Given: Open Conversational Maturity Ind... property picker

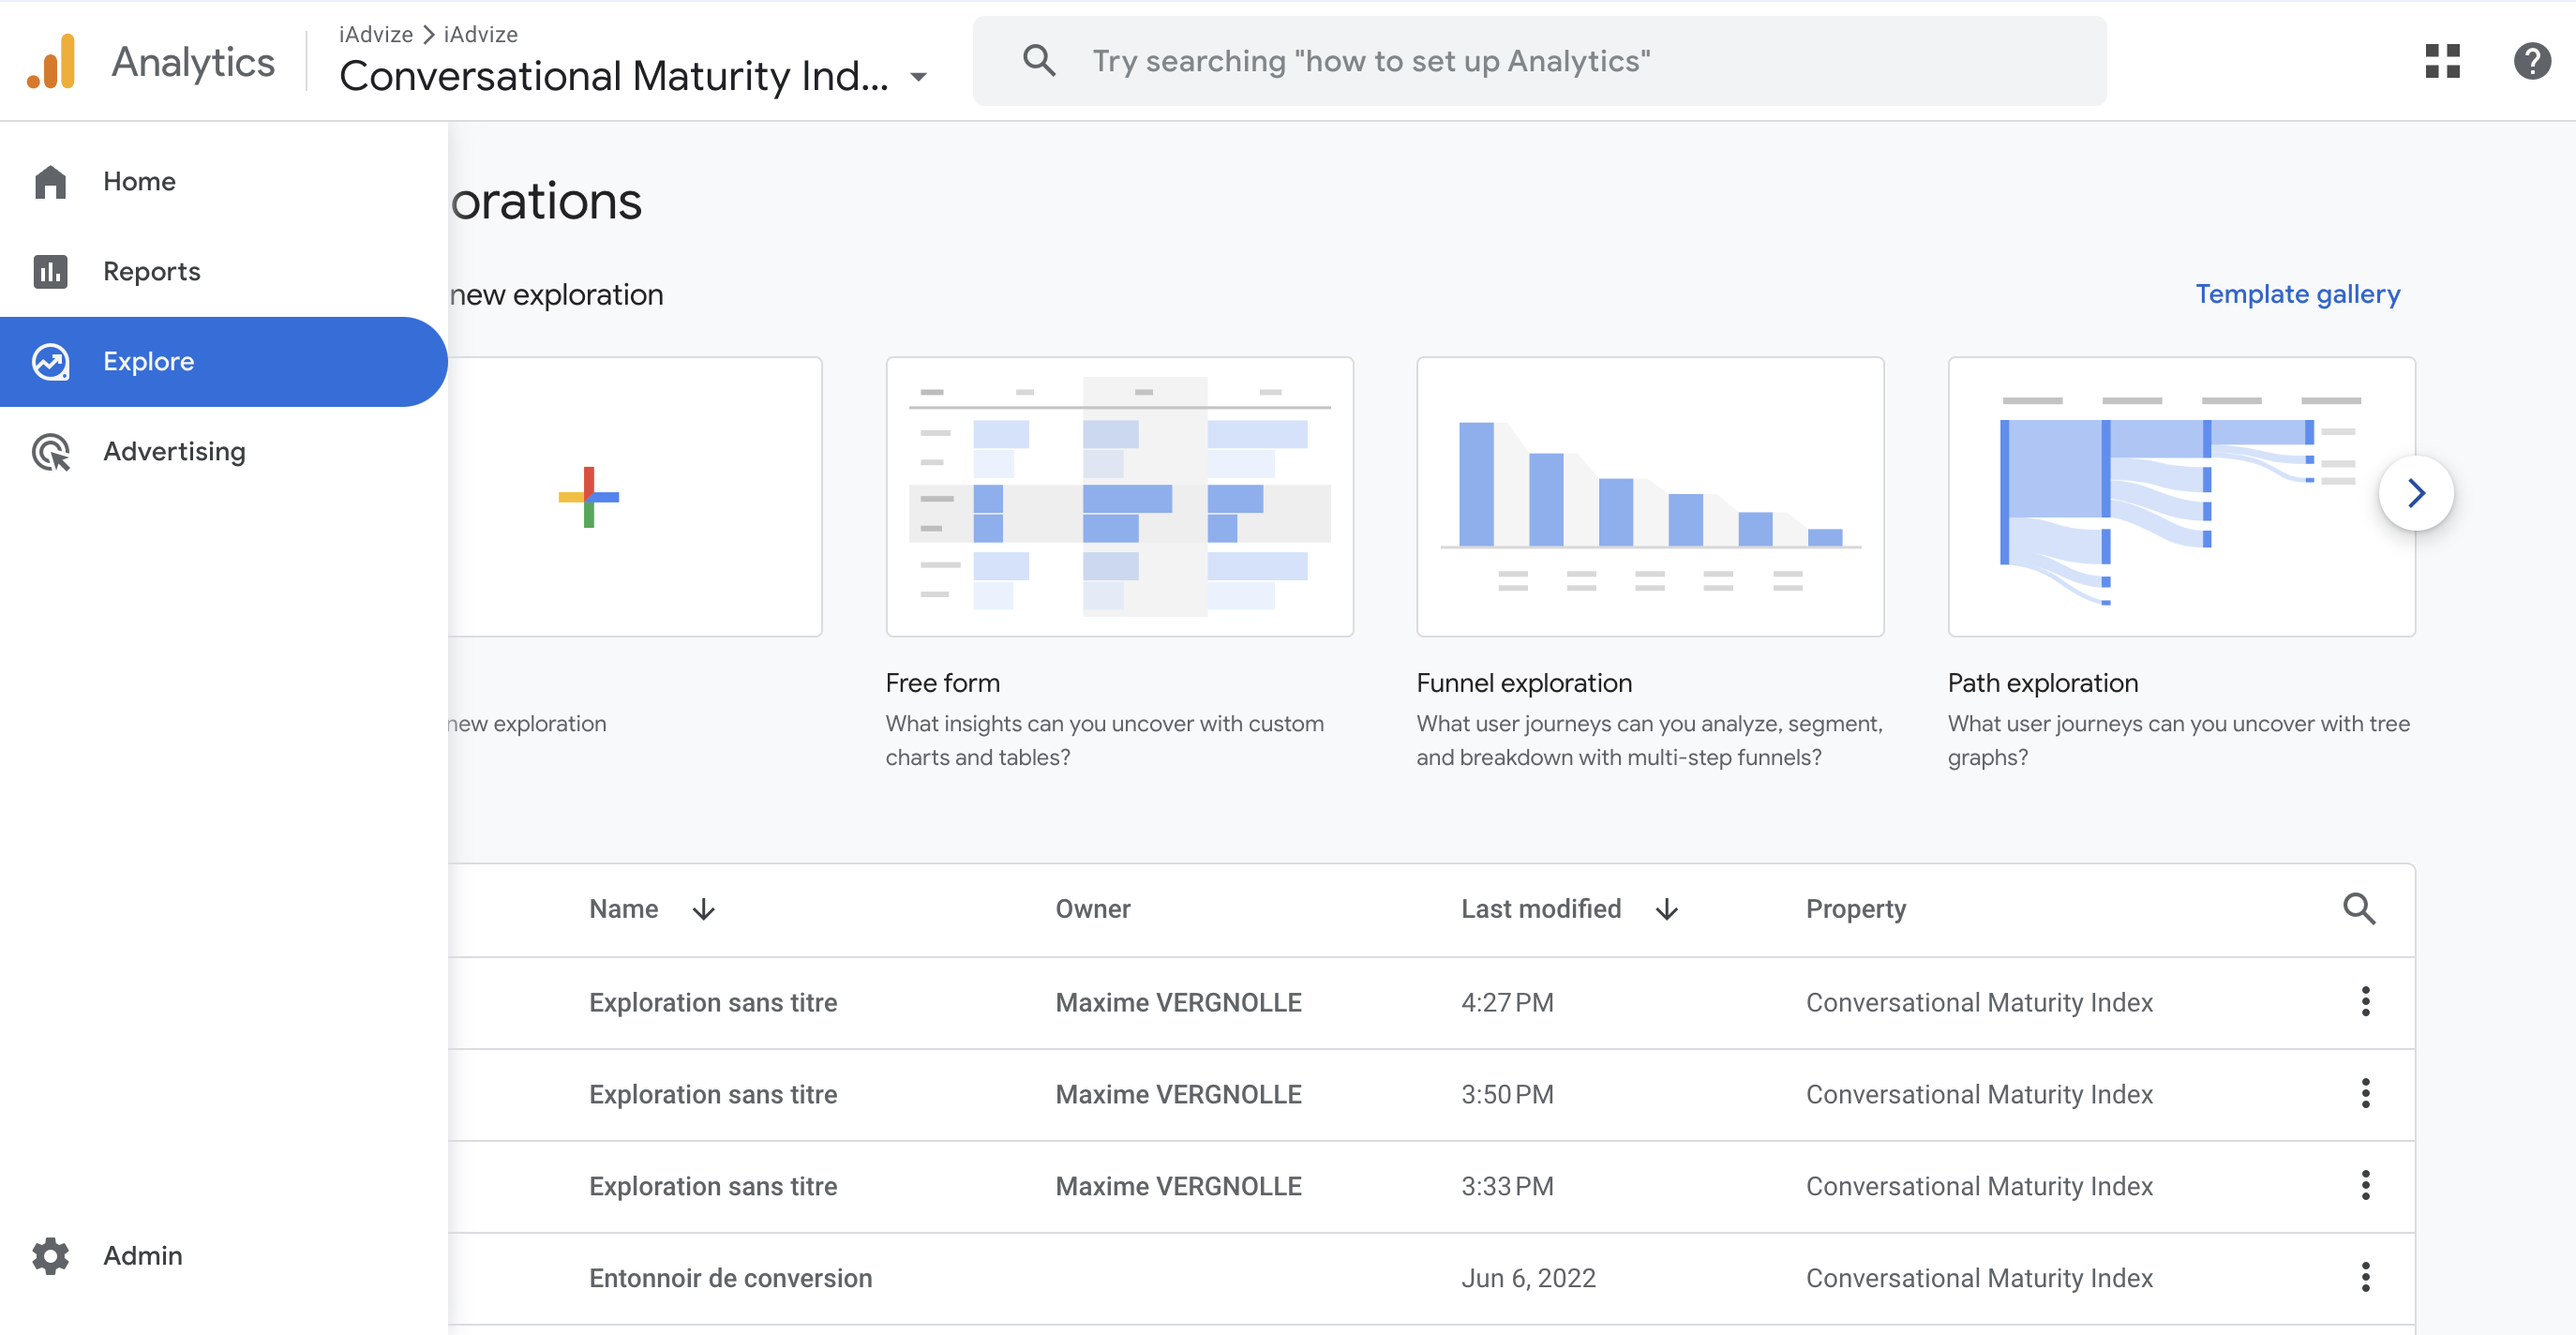Looking at the screenshot, I should [x=634, y=77].
